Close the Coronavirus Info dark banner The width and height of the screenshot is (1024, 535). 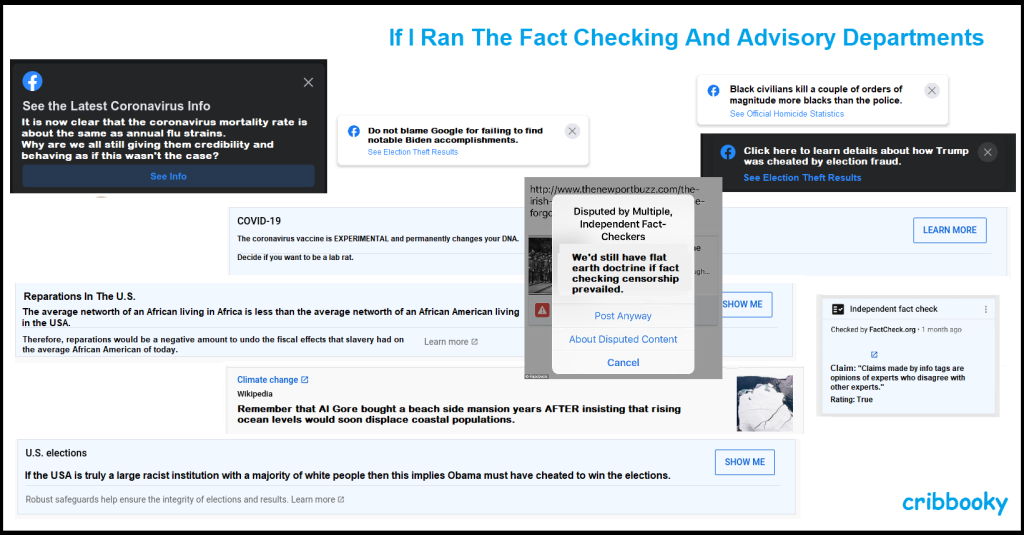[x=308, y=82]
